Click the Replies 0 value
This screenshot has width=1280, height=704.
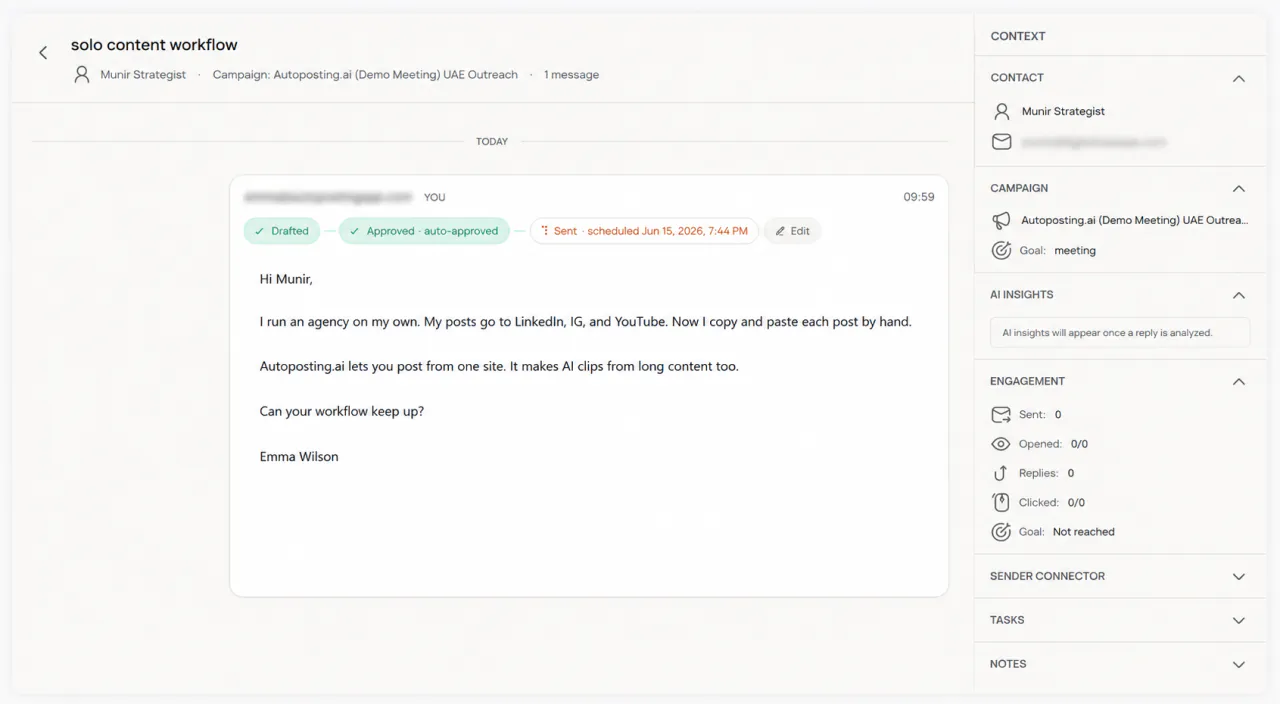[1071, 473]
